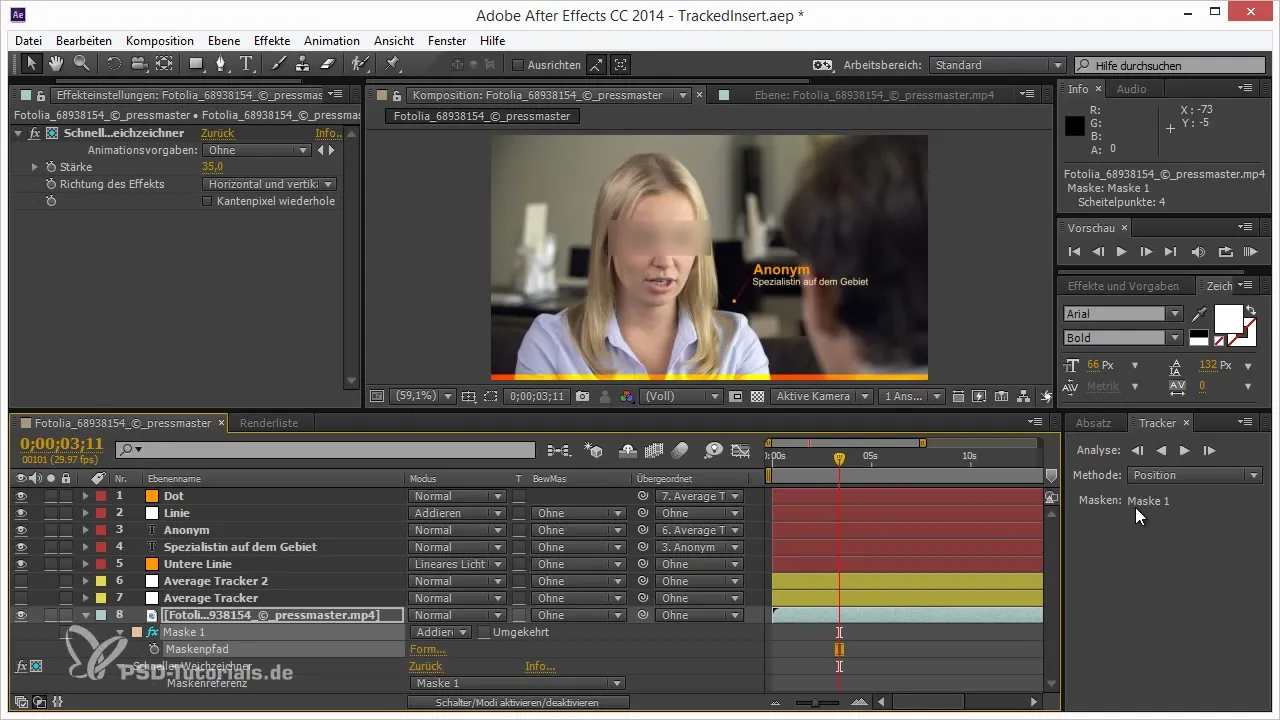
Task: Open the Arial font family dropdown
Action: [1123, 314]
